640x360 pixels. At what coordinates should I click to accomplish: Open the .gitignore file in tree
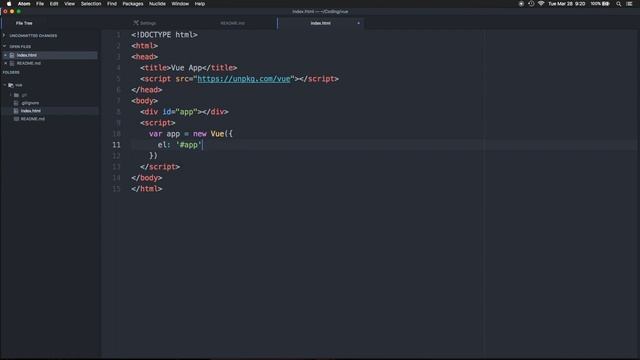coord(30,103)
